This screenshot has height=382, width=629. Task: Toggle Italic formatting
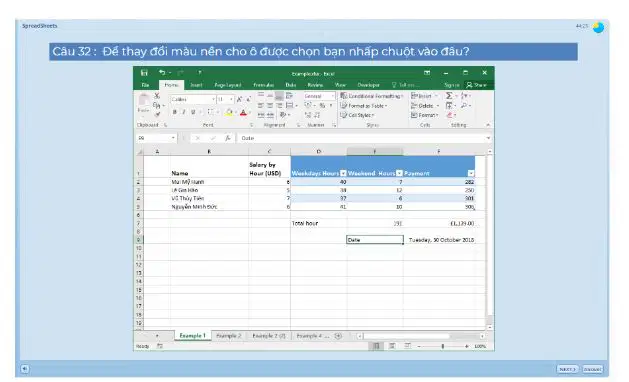tap(184, 112)
